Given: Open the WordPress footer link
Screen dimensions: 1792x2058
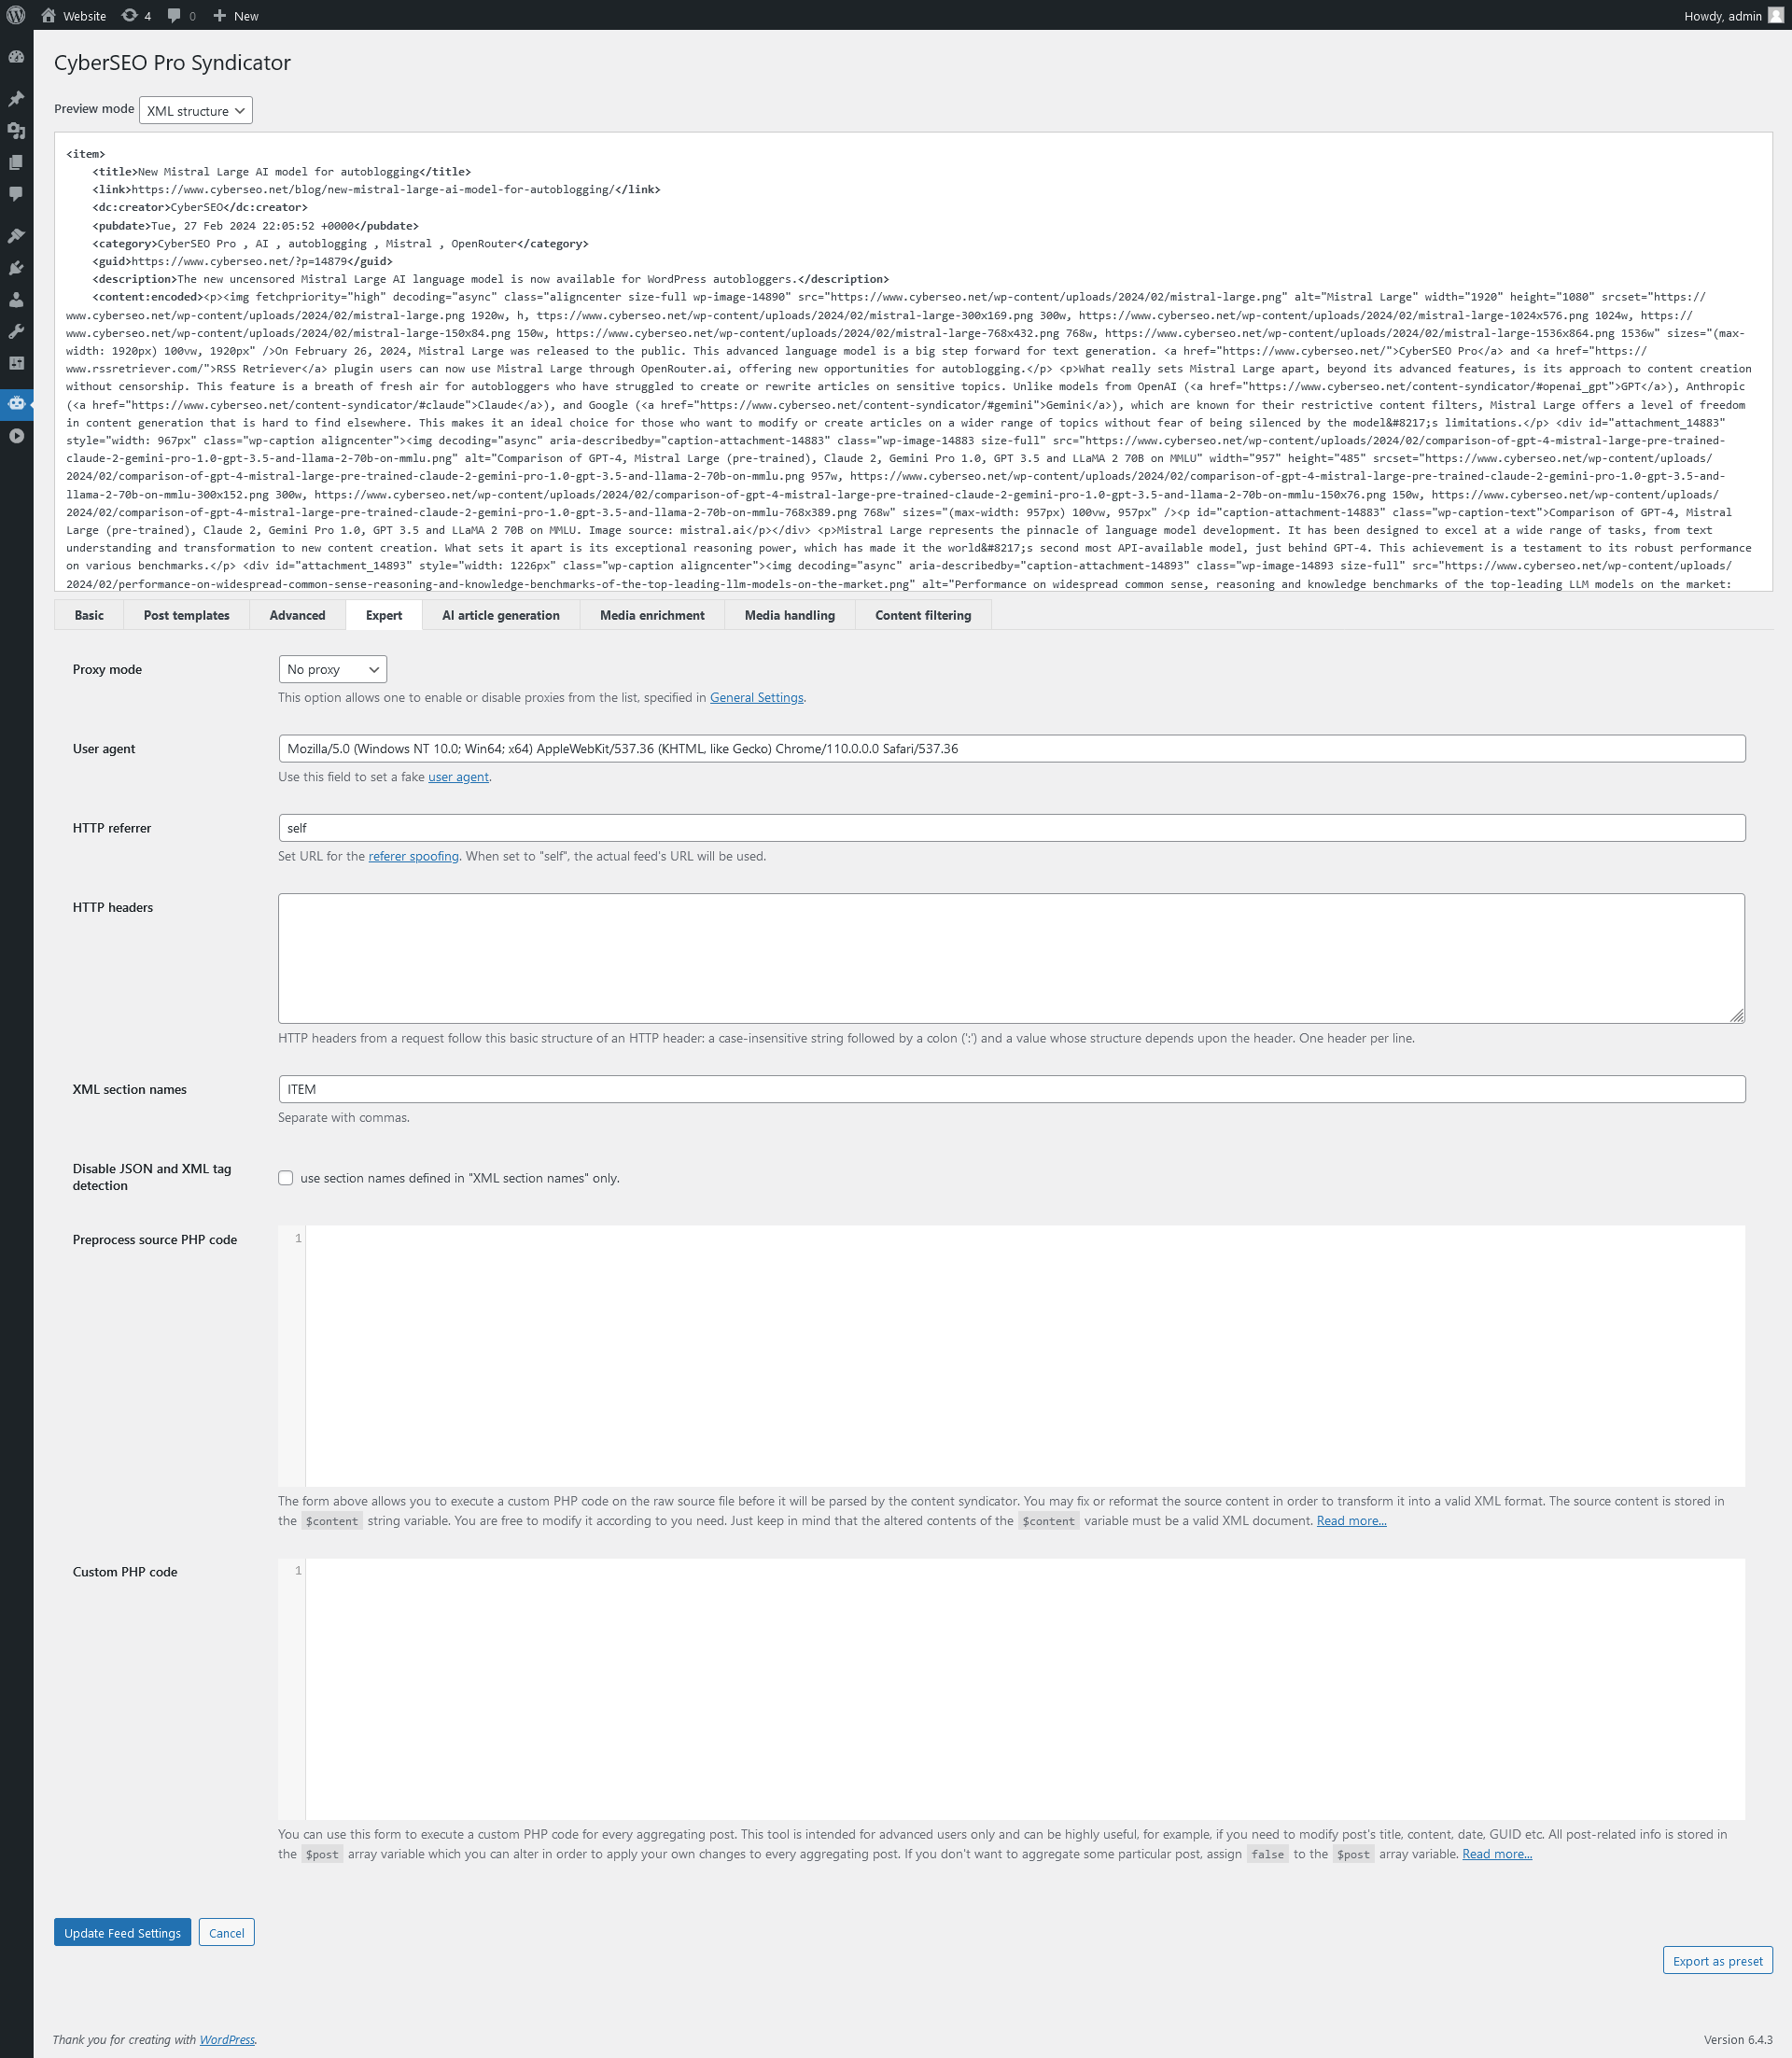Looking at the screenshot, I should 227,2040.
